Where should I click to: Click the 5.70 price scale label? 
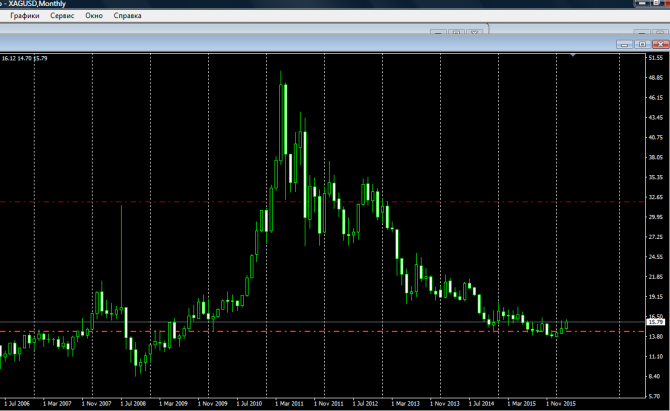tap(655, 396)
